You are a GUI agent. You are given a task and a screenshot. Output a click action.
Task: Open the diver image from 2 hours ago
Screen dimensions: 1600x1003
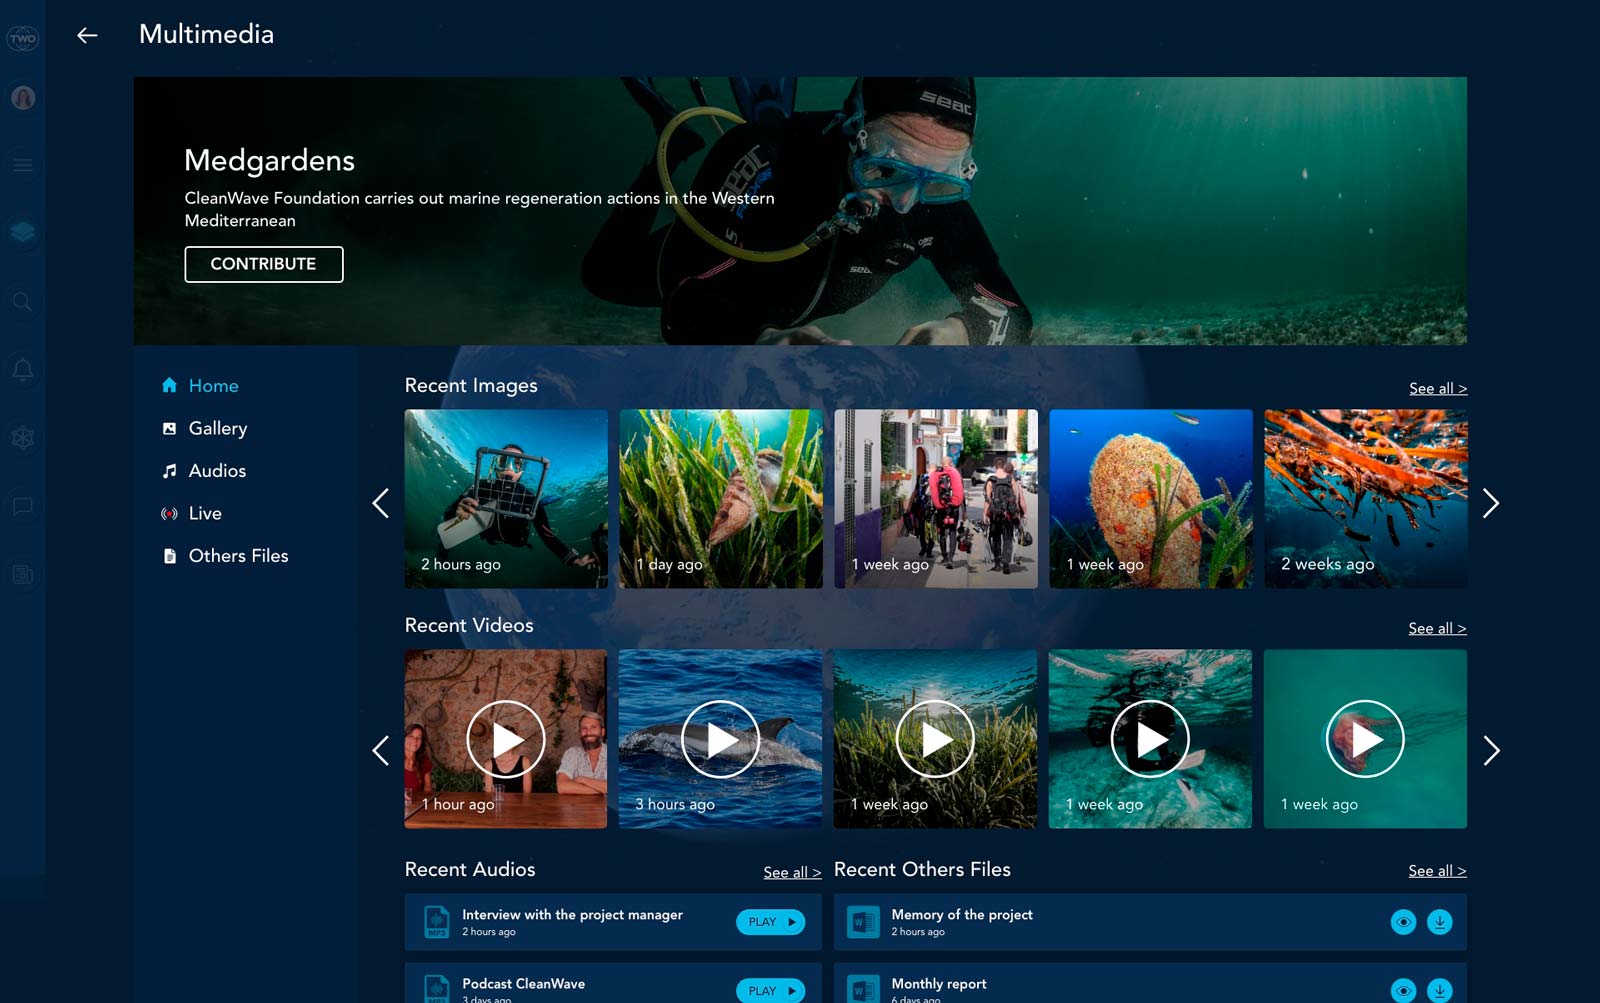point(506,498)
